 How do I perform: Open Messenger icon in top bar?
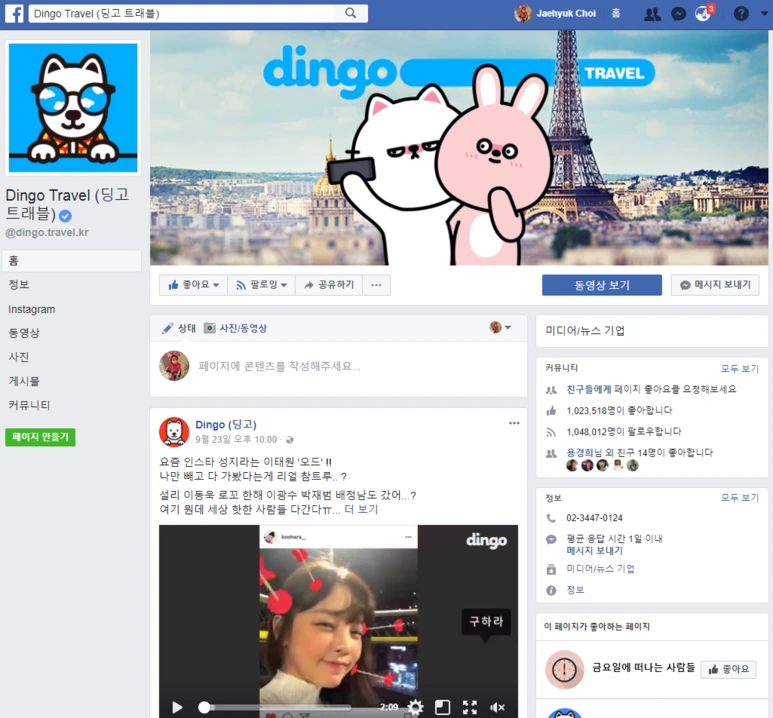(679, 14)
